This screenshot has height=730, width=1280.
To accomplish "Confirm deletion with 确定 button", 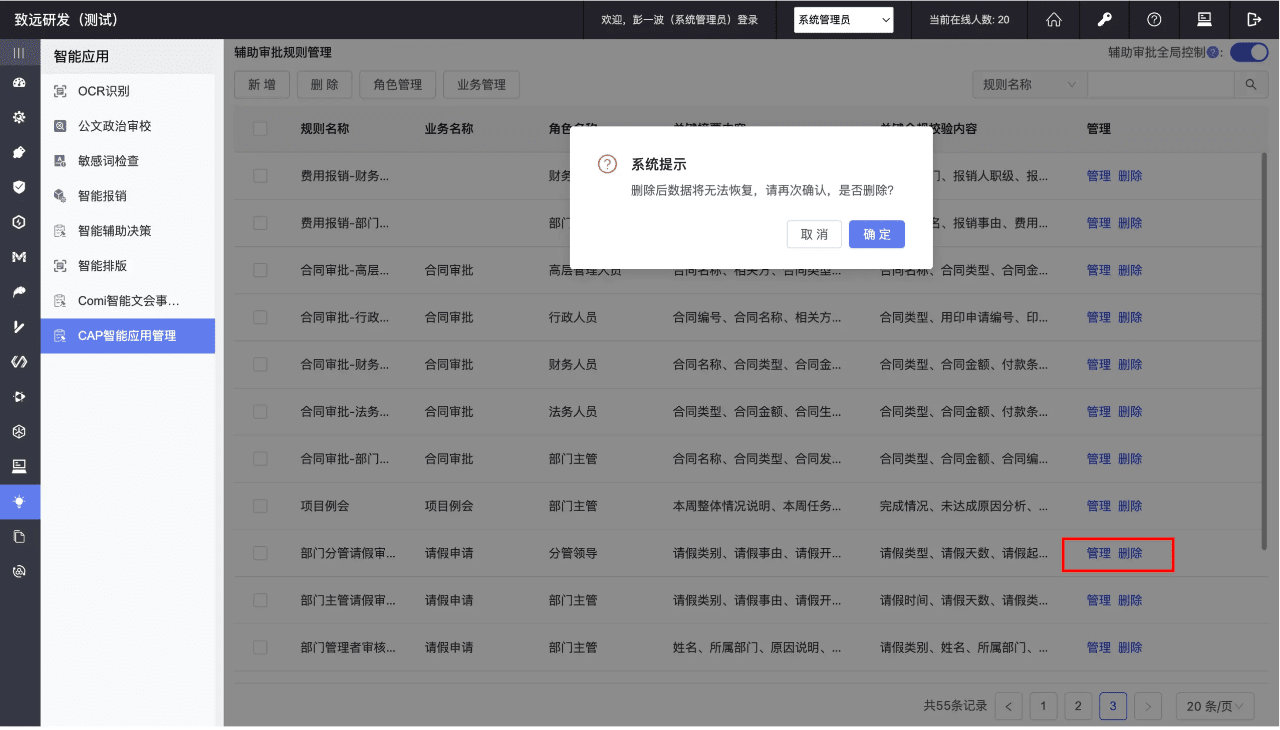I will tap(877, 234).
